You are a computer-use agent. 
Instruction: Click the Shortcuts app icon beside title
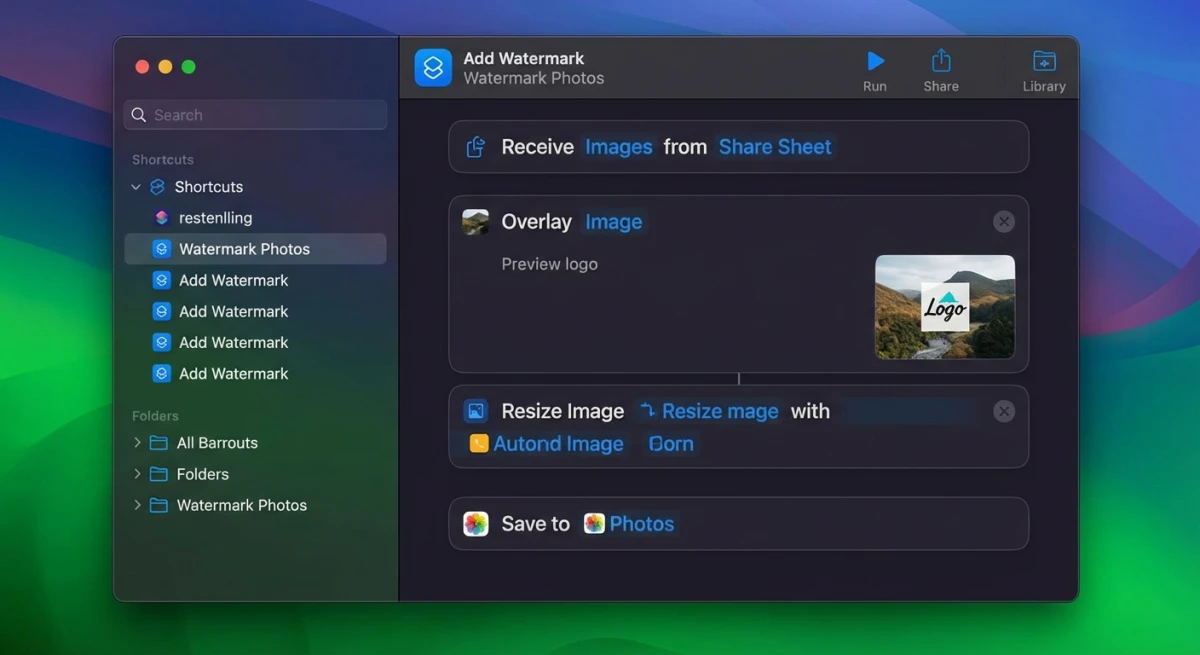coord(433,68)
